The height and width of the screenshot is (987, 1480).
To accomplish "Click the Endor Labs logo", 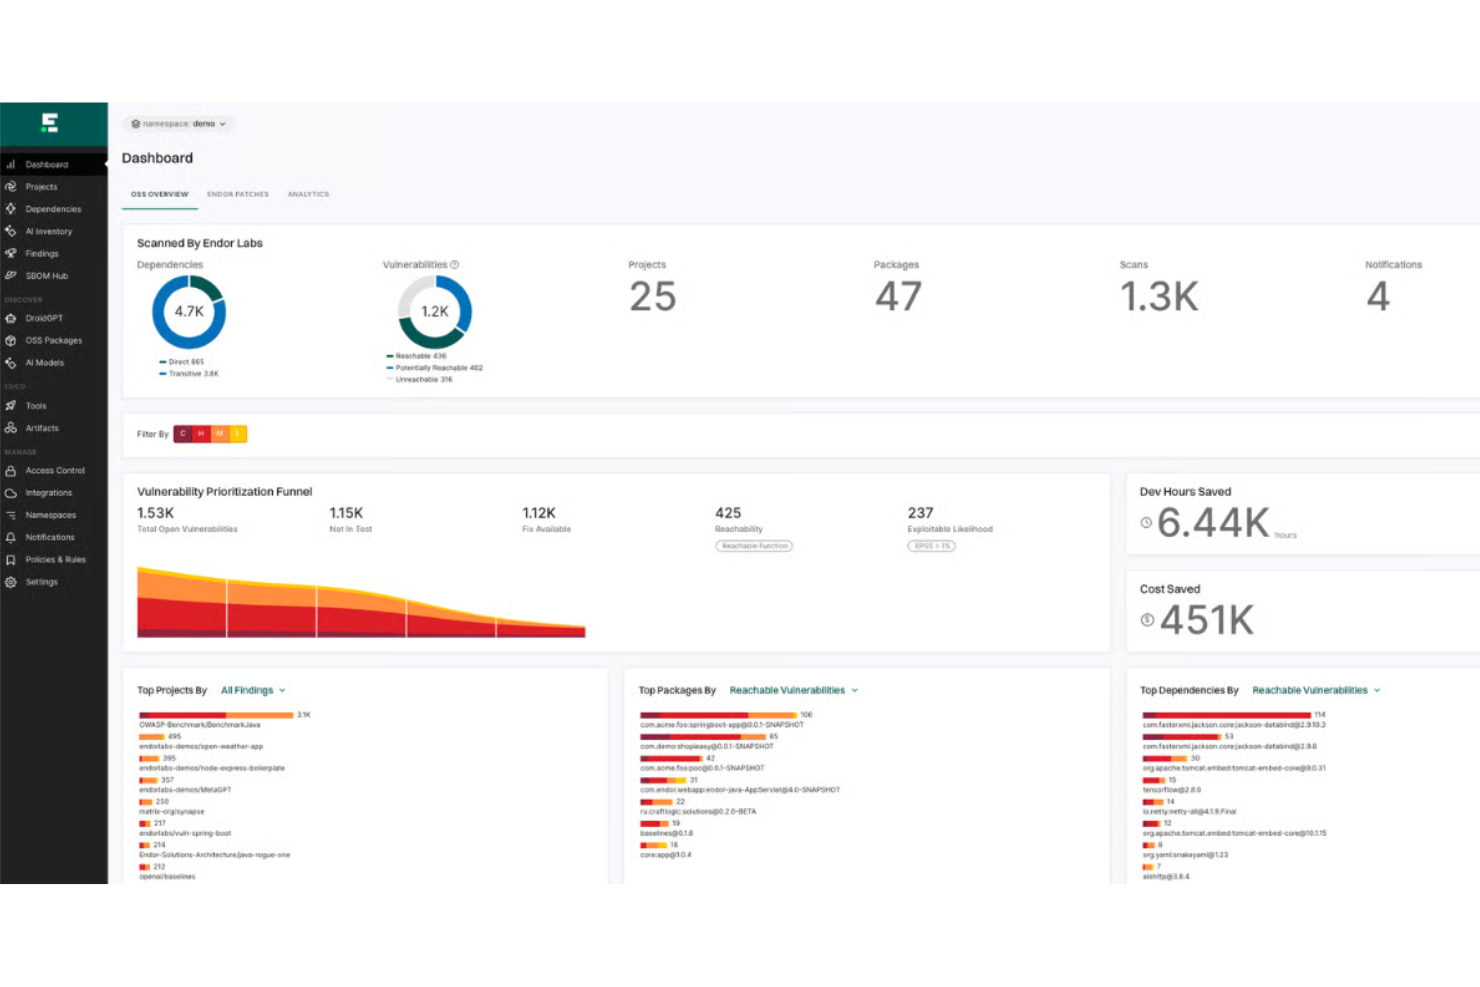I will coord(49,123).
